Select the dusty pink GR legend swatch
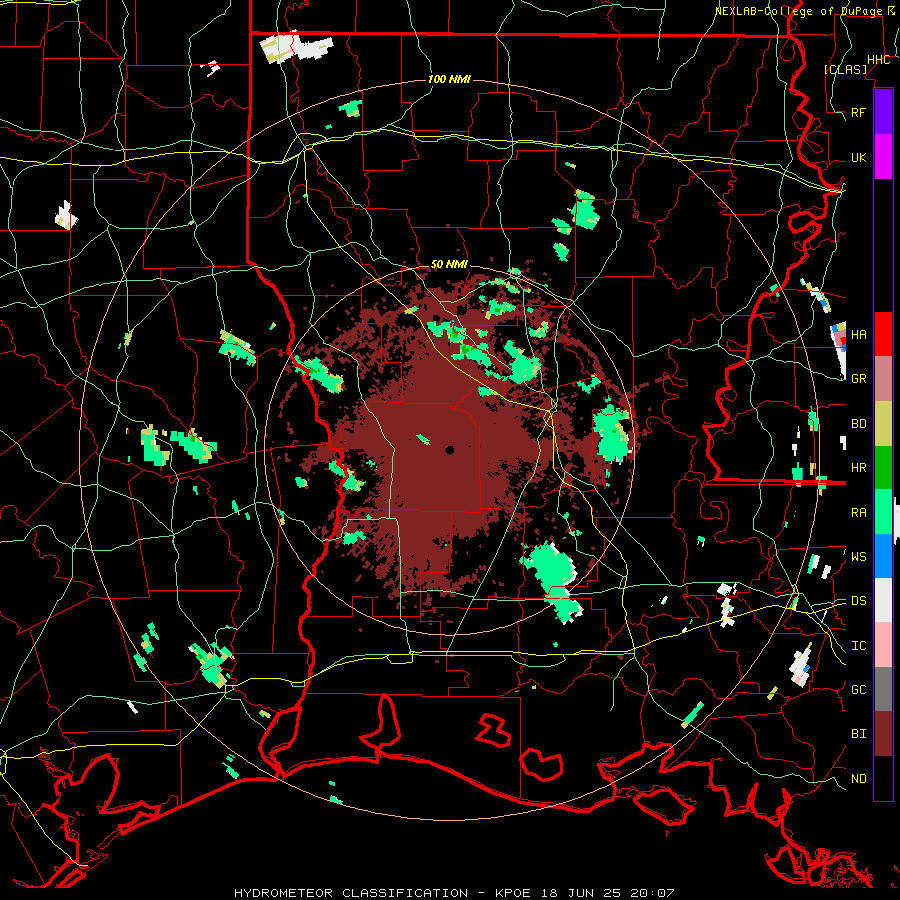900x900 pixels. coord(883,378)
